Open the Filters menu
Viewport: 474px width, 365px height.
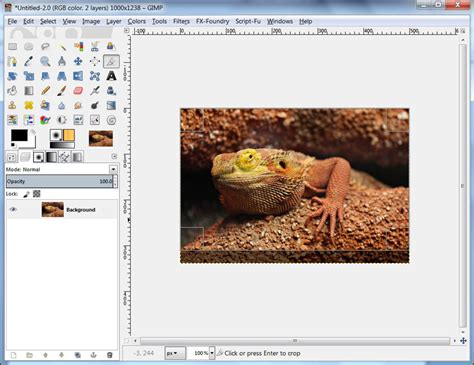(x=181, y=21)
